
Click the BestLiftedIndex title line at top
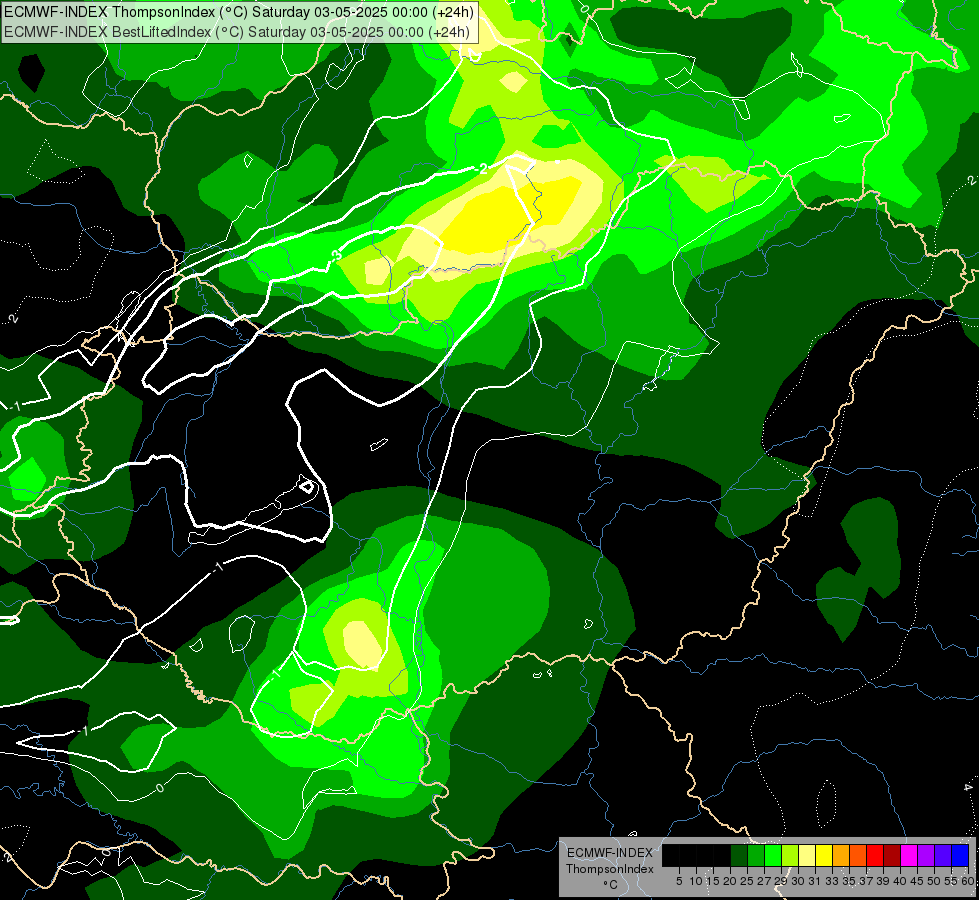click(x=237, y=32)
